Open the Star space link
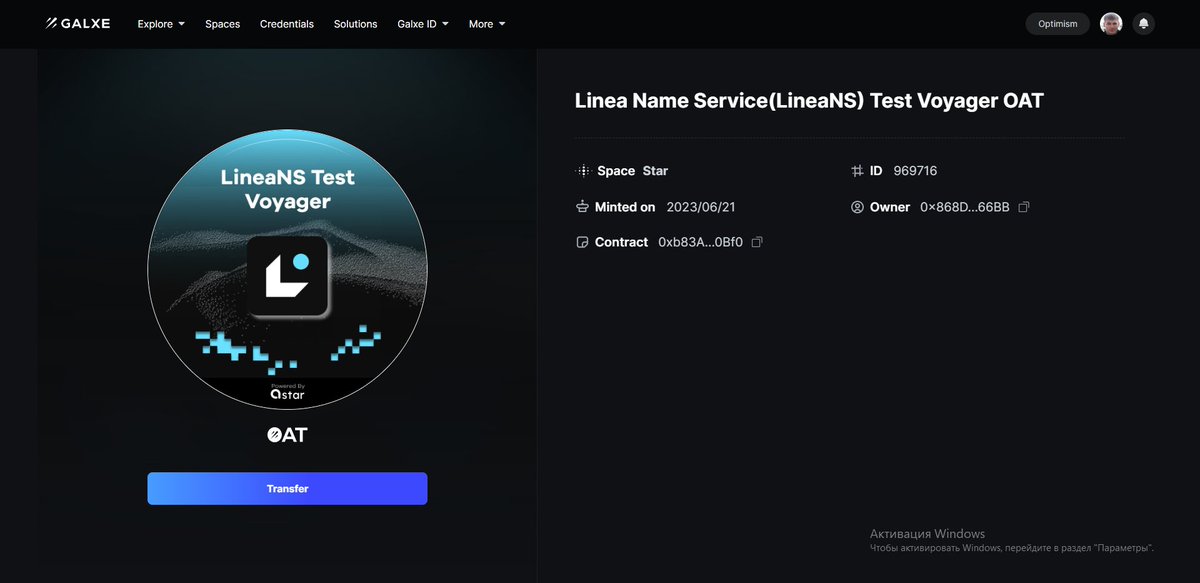 point(655,171)
